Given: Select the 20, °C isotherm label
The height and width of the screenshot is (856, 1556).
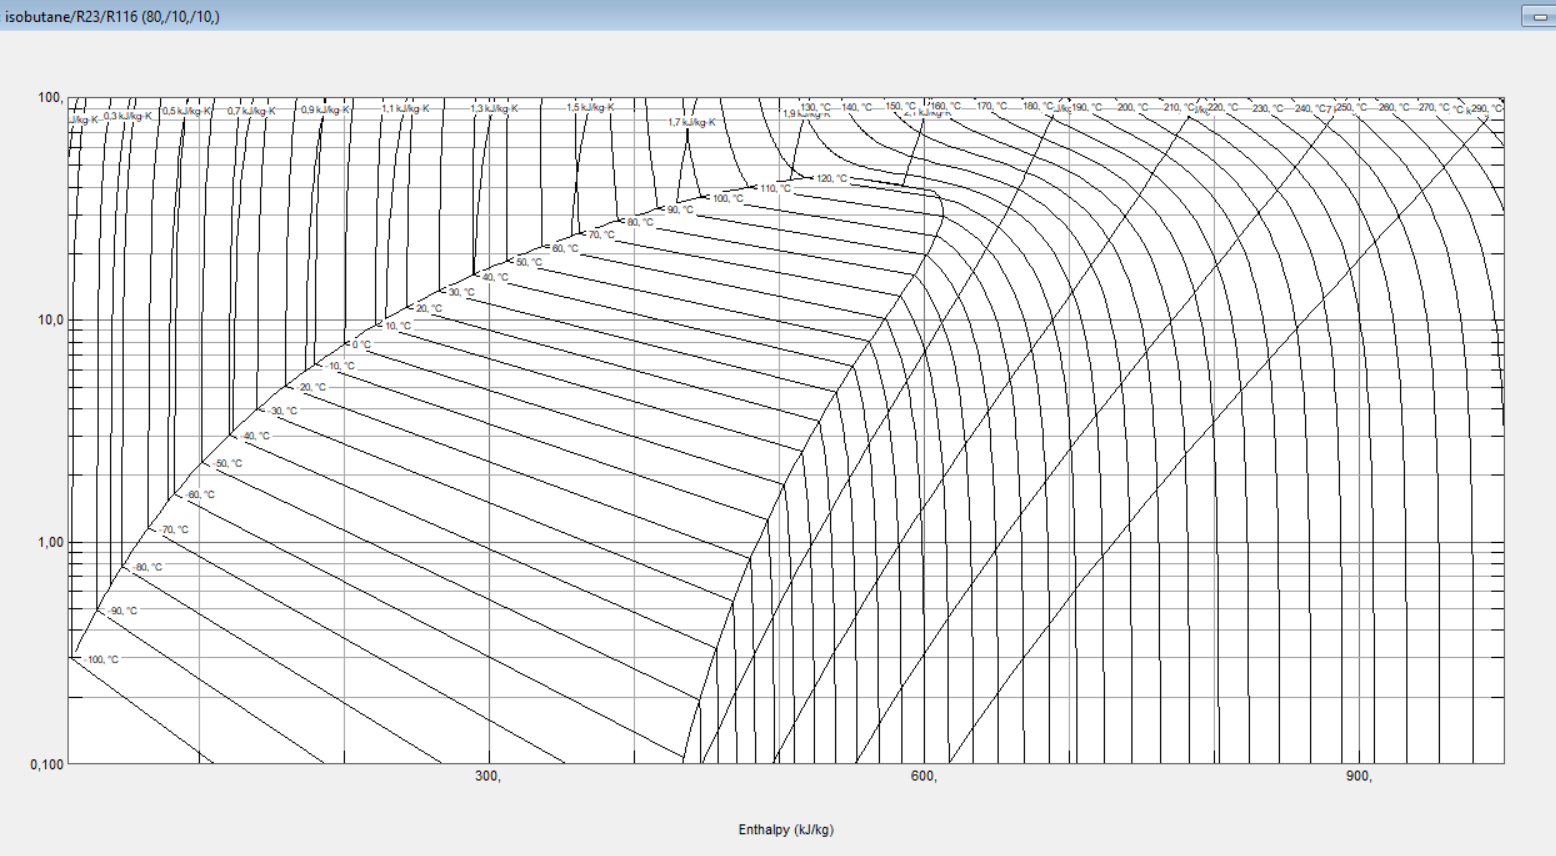Looking at the screenshot, I should 428,309.
